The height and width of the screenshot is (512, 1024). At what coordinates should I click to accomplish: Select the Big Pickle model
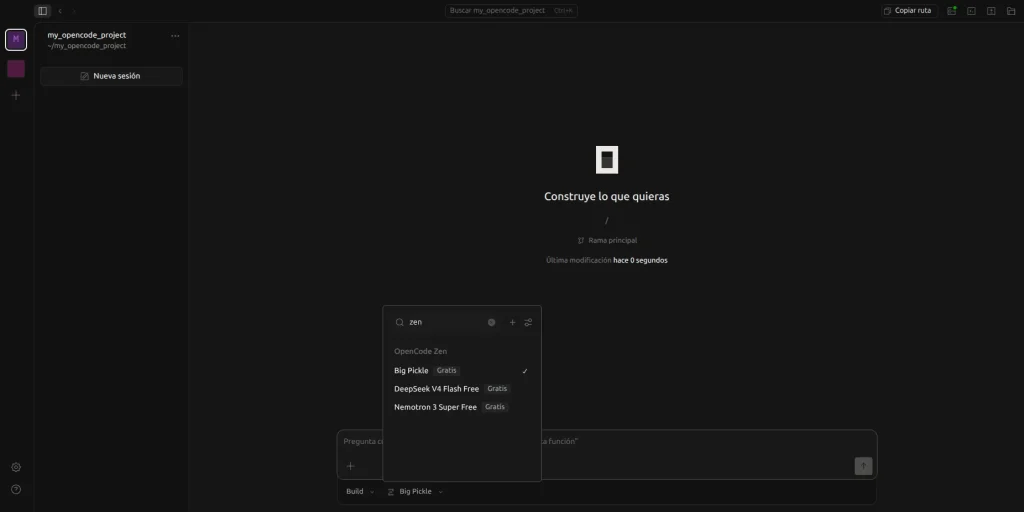pyautogui.click(x=462, y=370)
